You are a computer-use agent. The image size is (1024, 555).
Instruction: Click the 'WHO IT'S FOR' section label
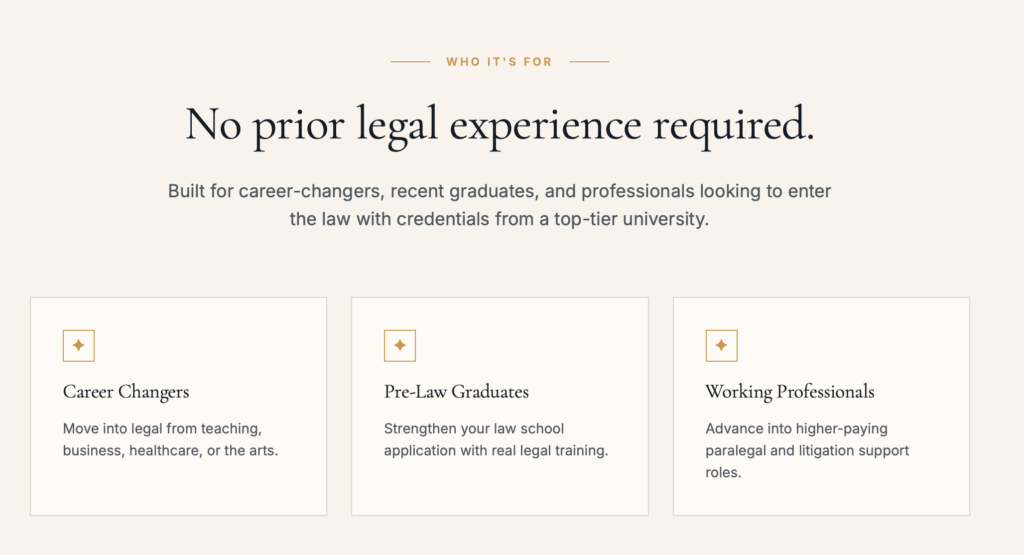tap(500, 62)
